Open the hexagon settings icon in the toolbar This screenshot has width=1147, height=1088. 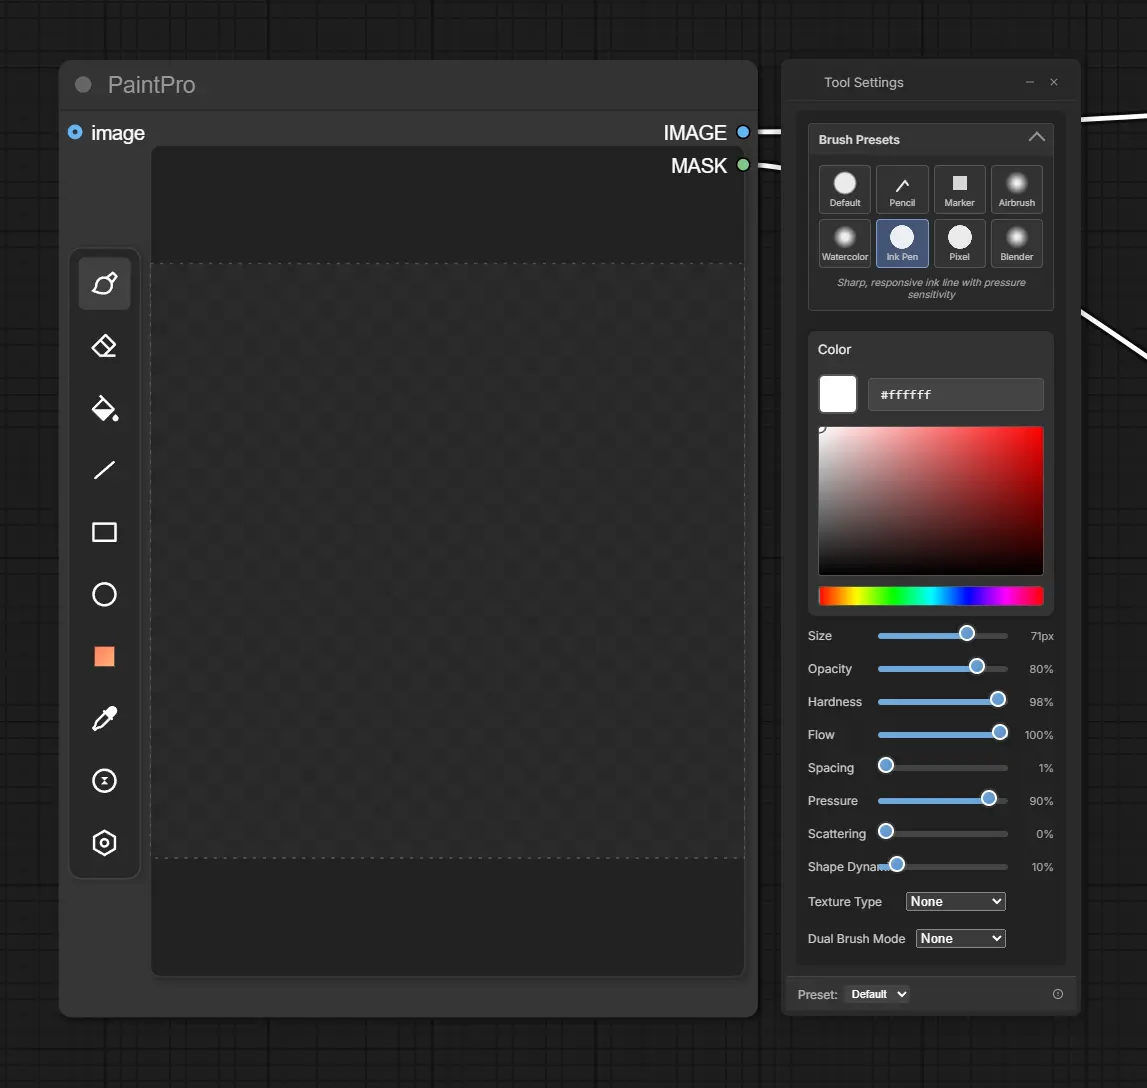point(104,843)
